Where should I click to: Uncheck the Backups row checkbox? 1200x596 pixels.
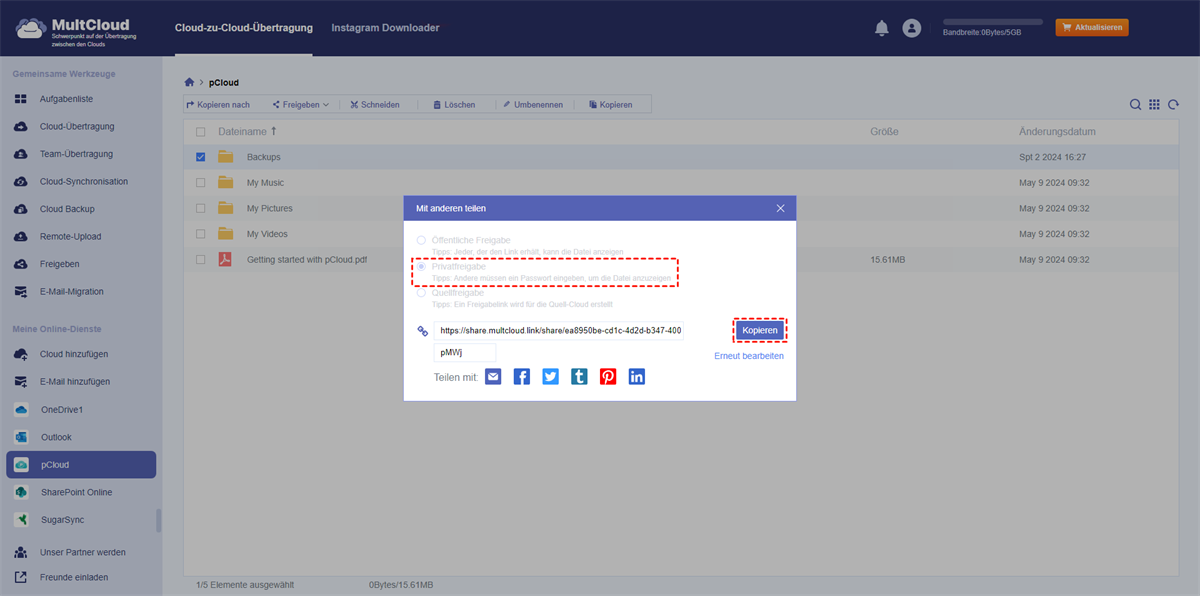point(201,157)
